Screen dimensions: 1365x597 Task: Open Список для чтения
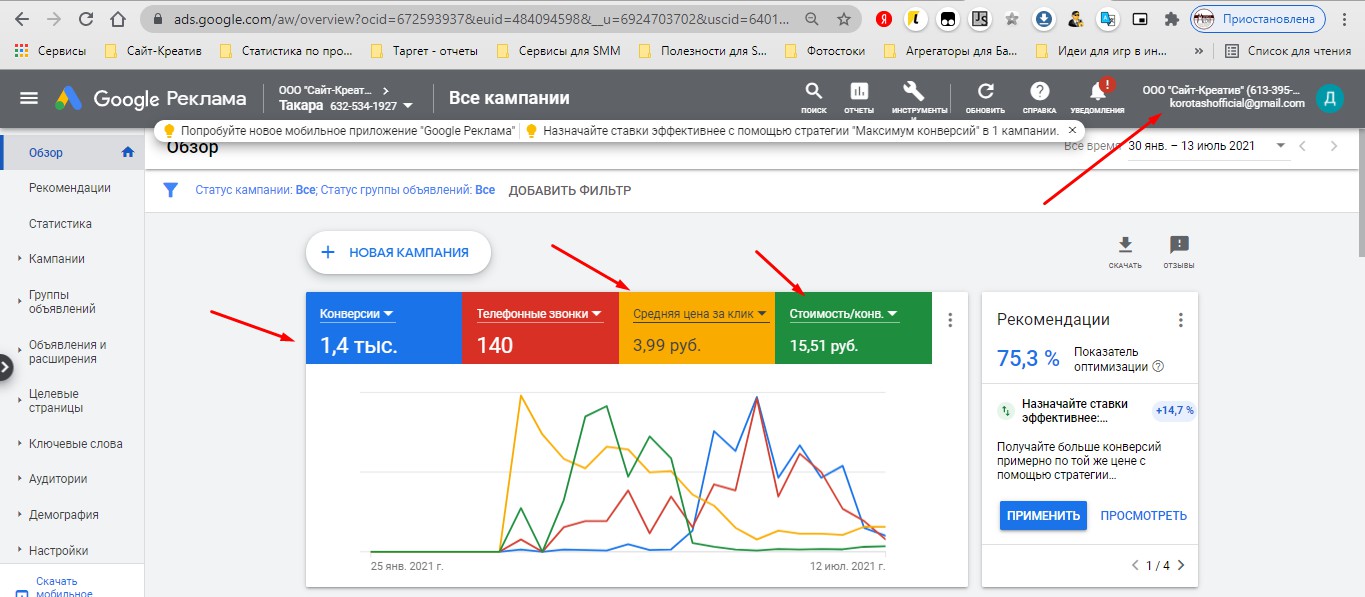click(x=1287, y=50)
